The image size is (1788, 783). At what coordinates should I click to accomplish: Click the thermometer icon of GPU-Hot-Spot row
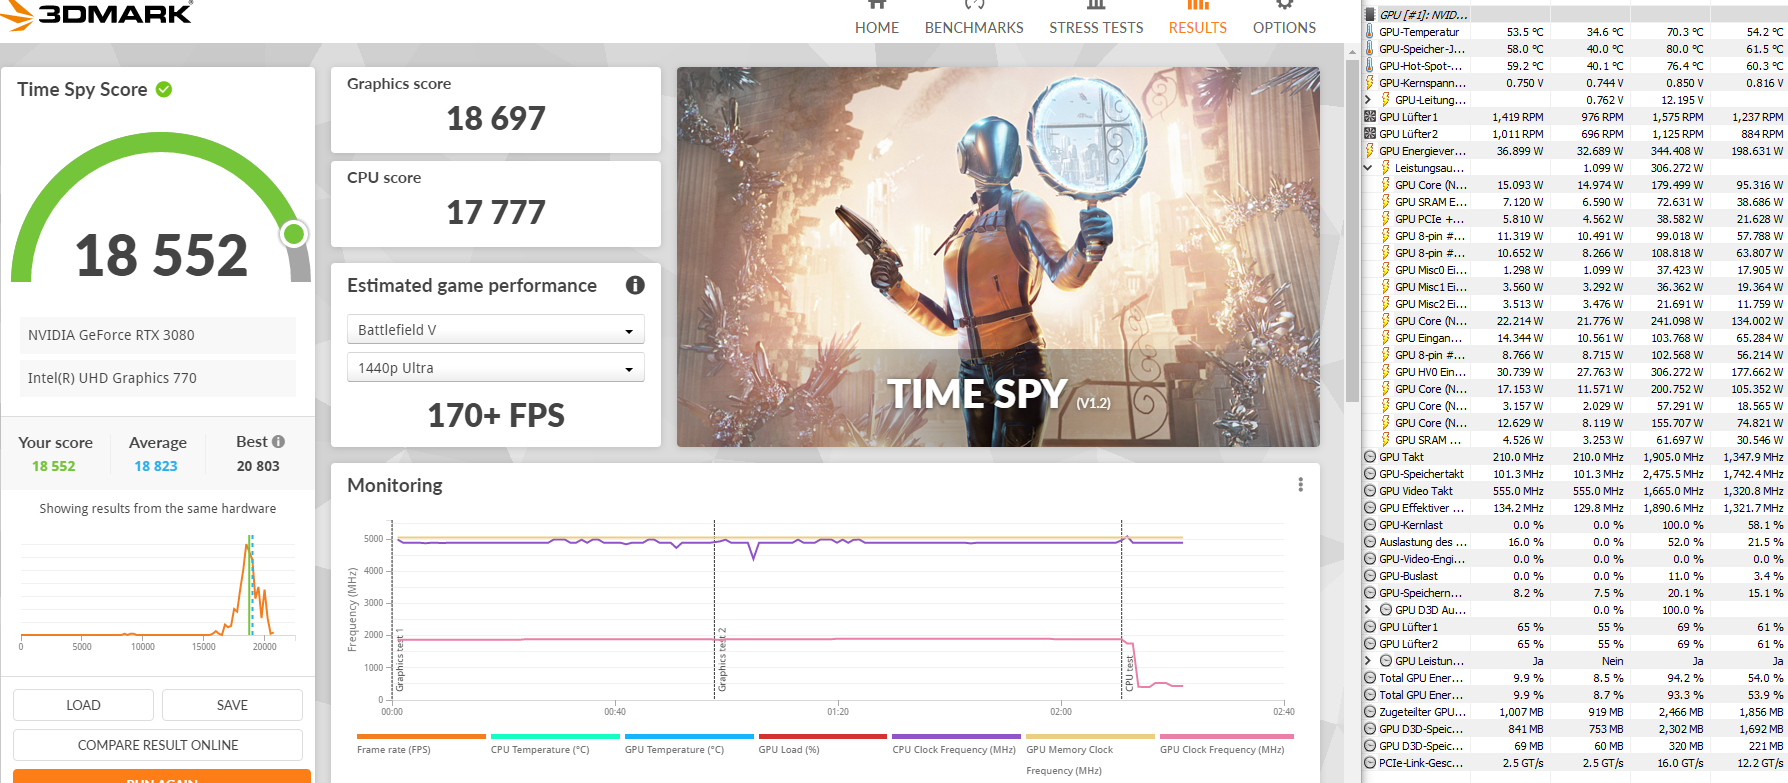point(1370,66)
